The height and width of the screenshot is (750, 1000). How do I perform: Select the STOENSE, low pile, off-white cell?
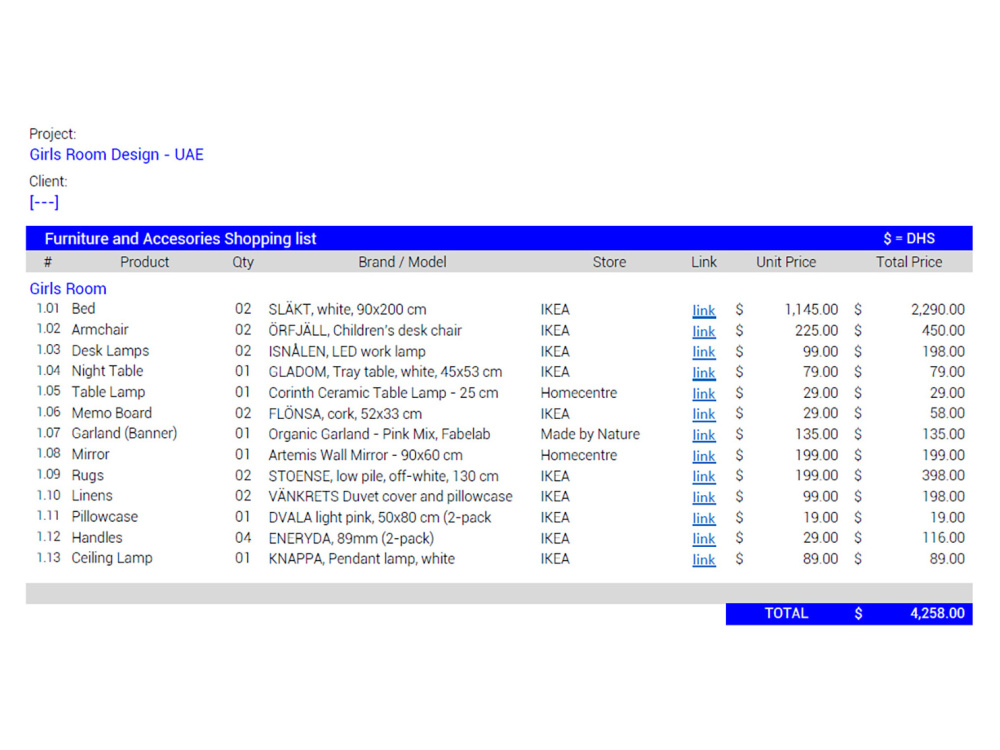tap(383, 476)
